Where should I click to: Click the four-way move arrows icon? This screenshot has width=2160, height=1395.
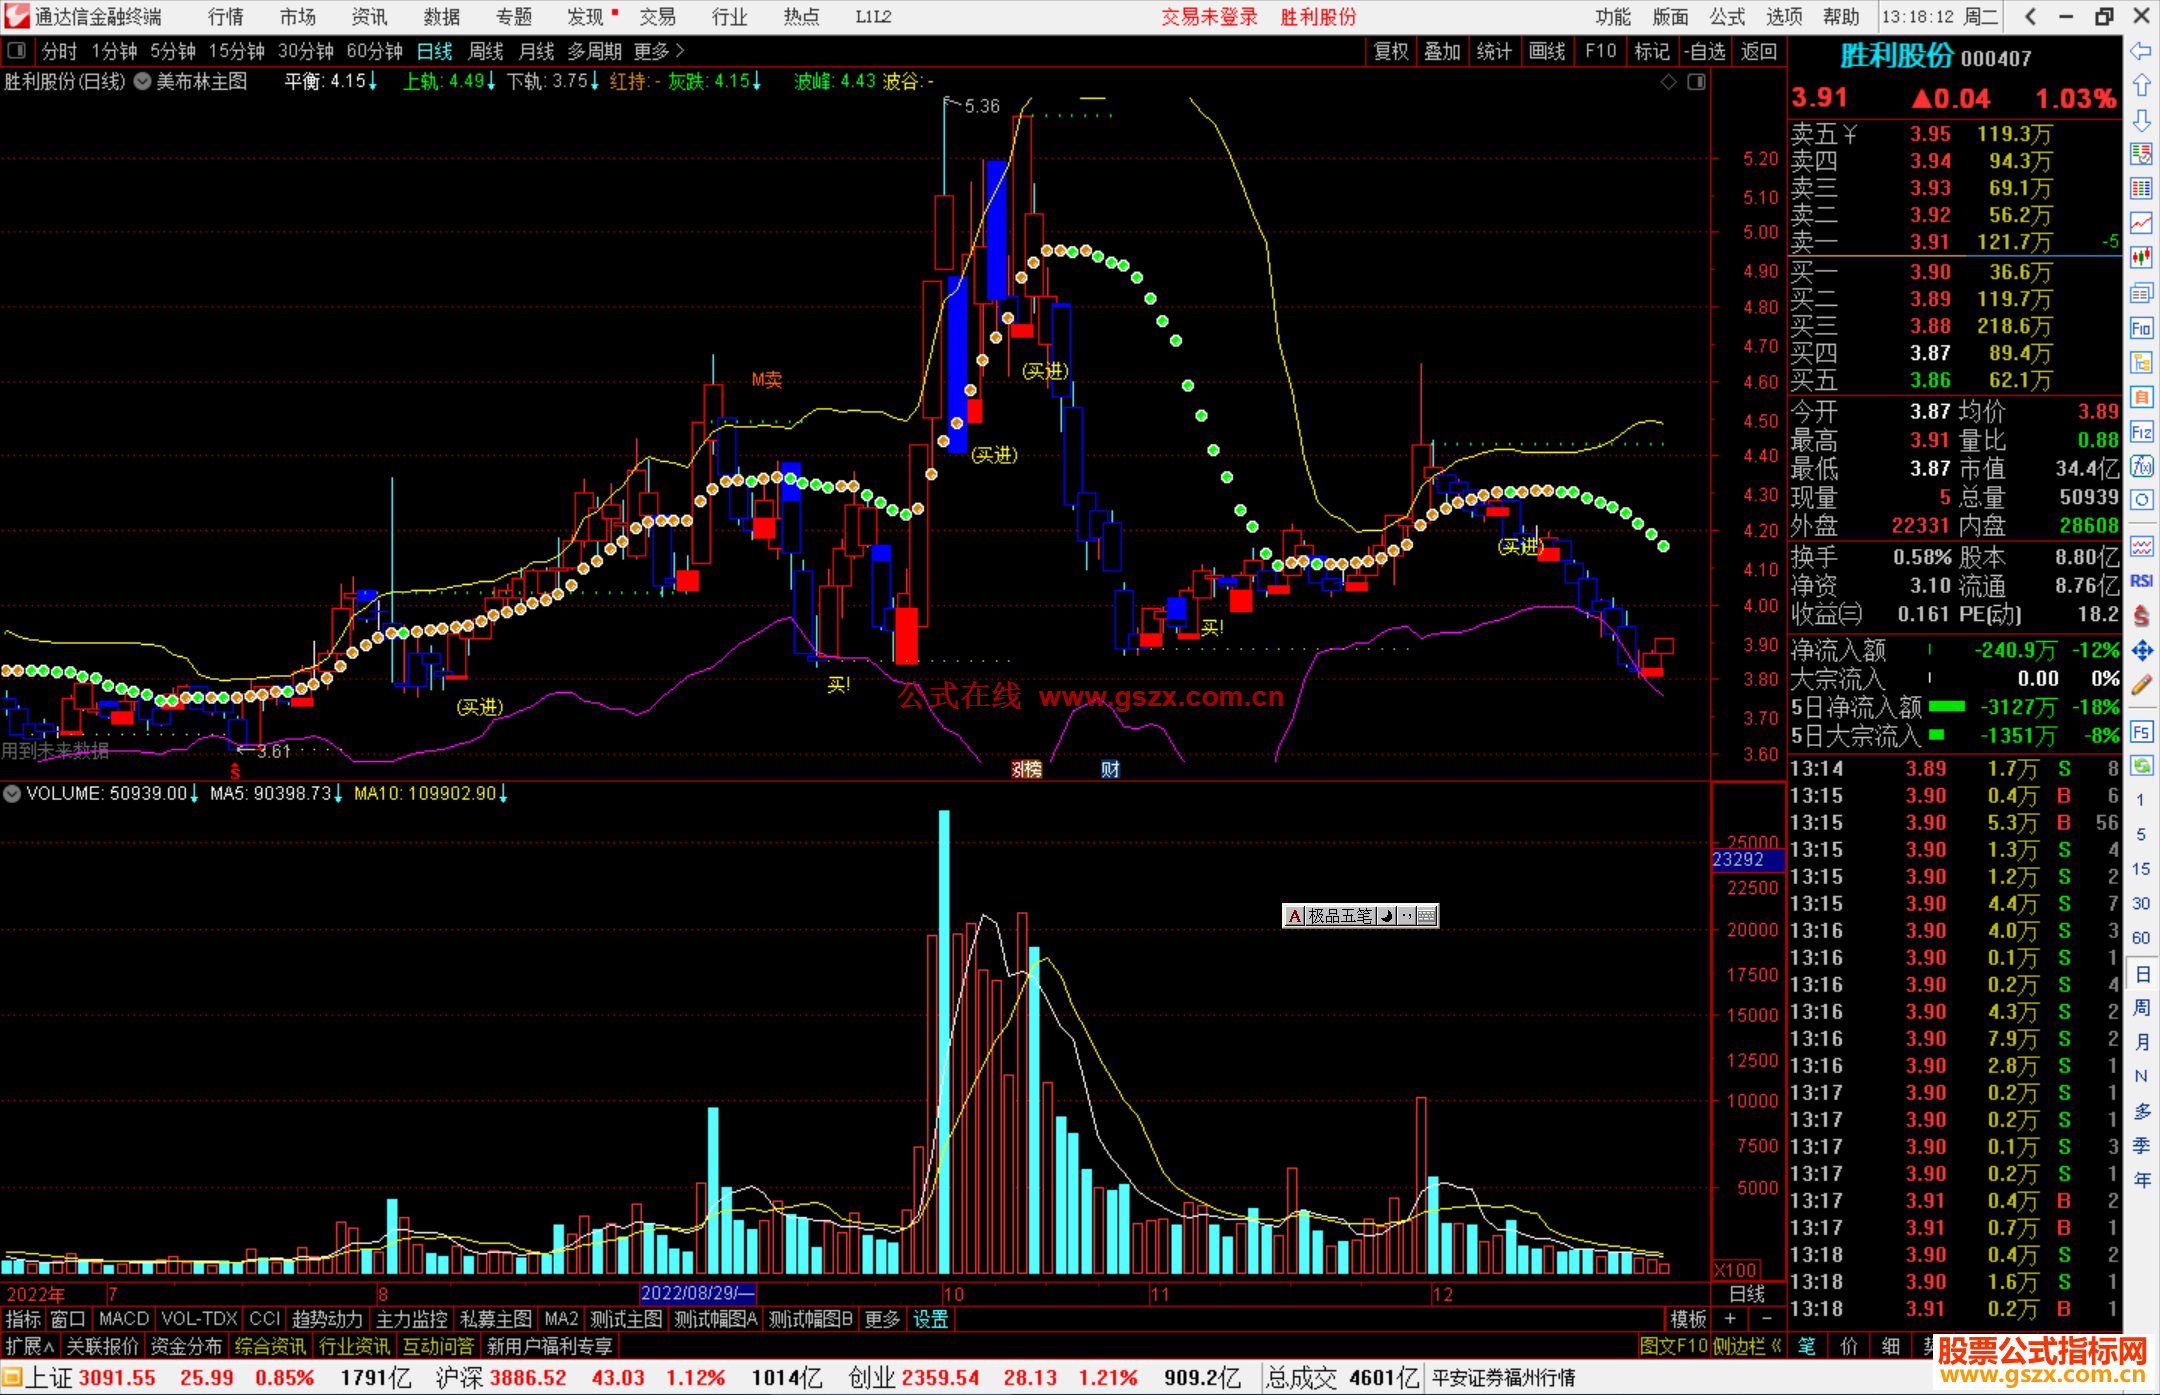pyautogui.click(x=2141, y=651)
